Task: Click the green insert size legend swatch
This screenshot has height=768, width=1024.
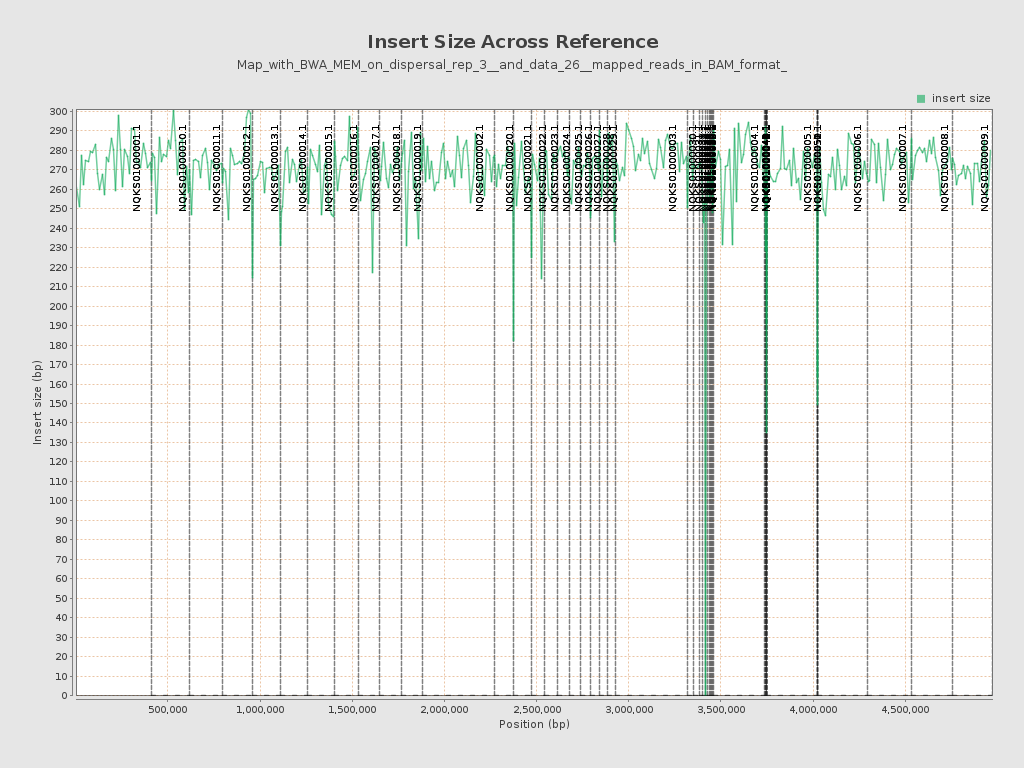Action: 921,98
